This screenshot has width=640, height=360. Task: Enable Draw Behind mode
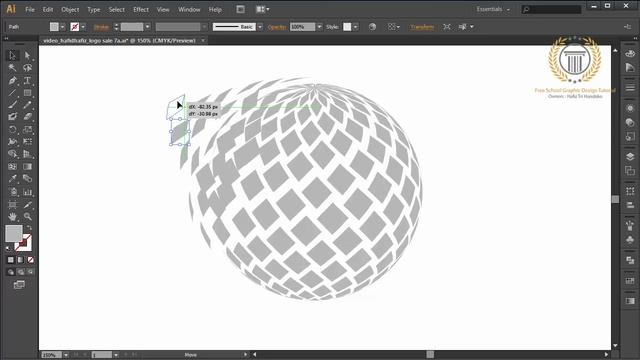pos(20,272)
